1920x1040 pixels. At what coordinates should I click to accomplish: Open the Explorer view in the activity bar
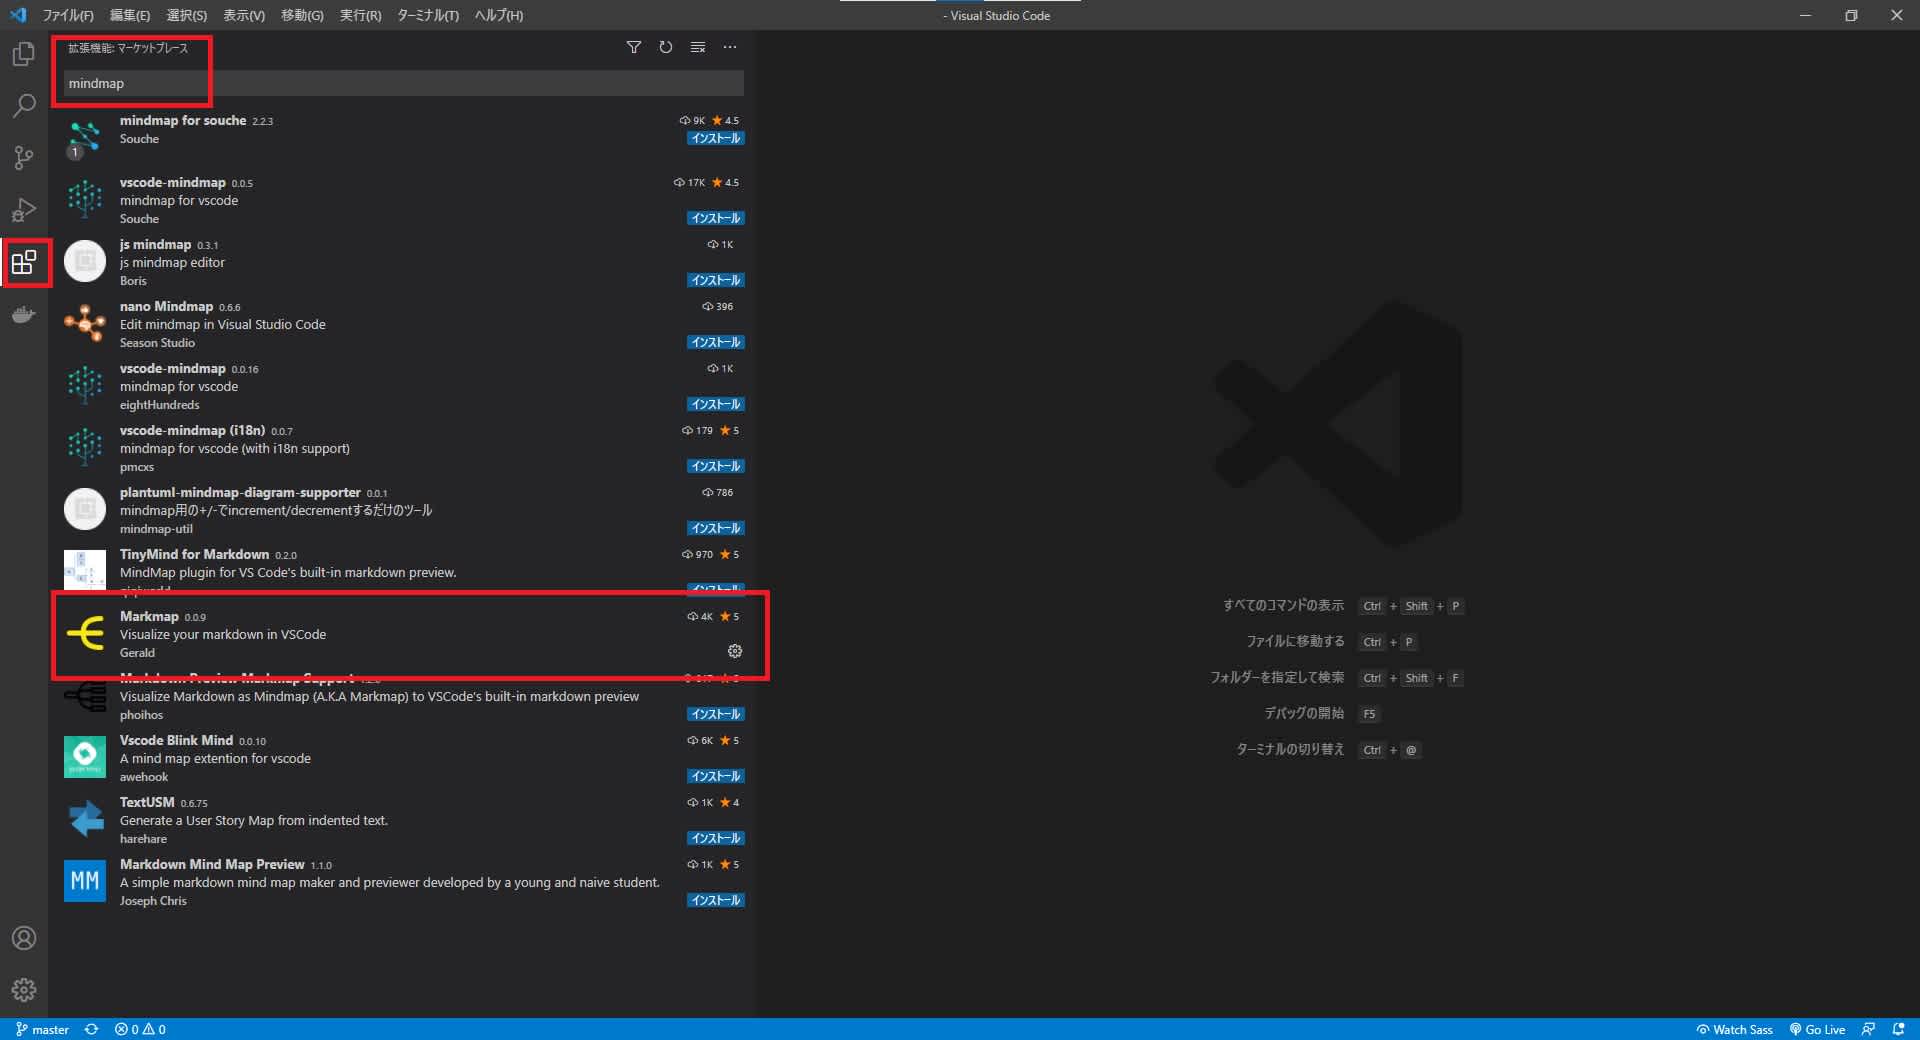tap(24, 54)
